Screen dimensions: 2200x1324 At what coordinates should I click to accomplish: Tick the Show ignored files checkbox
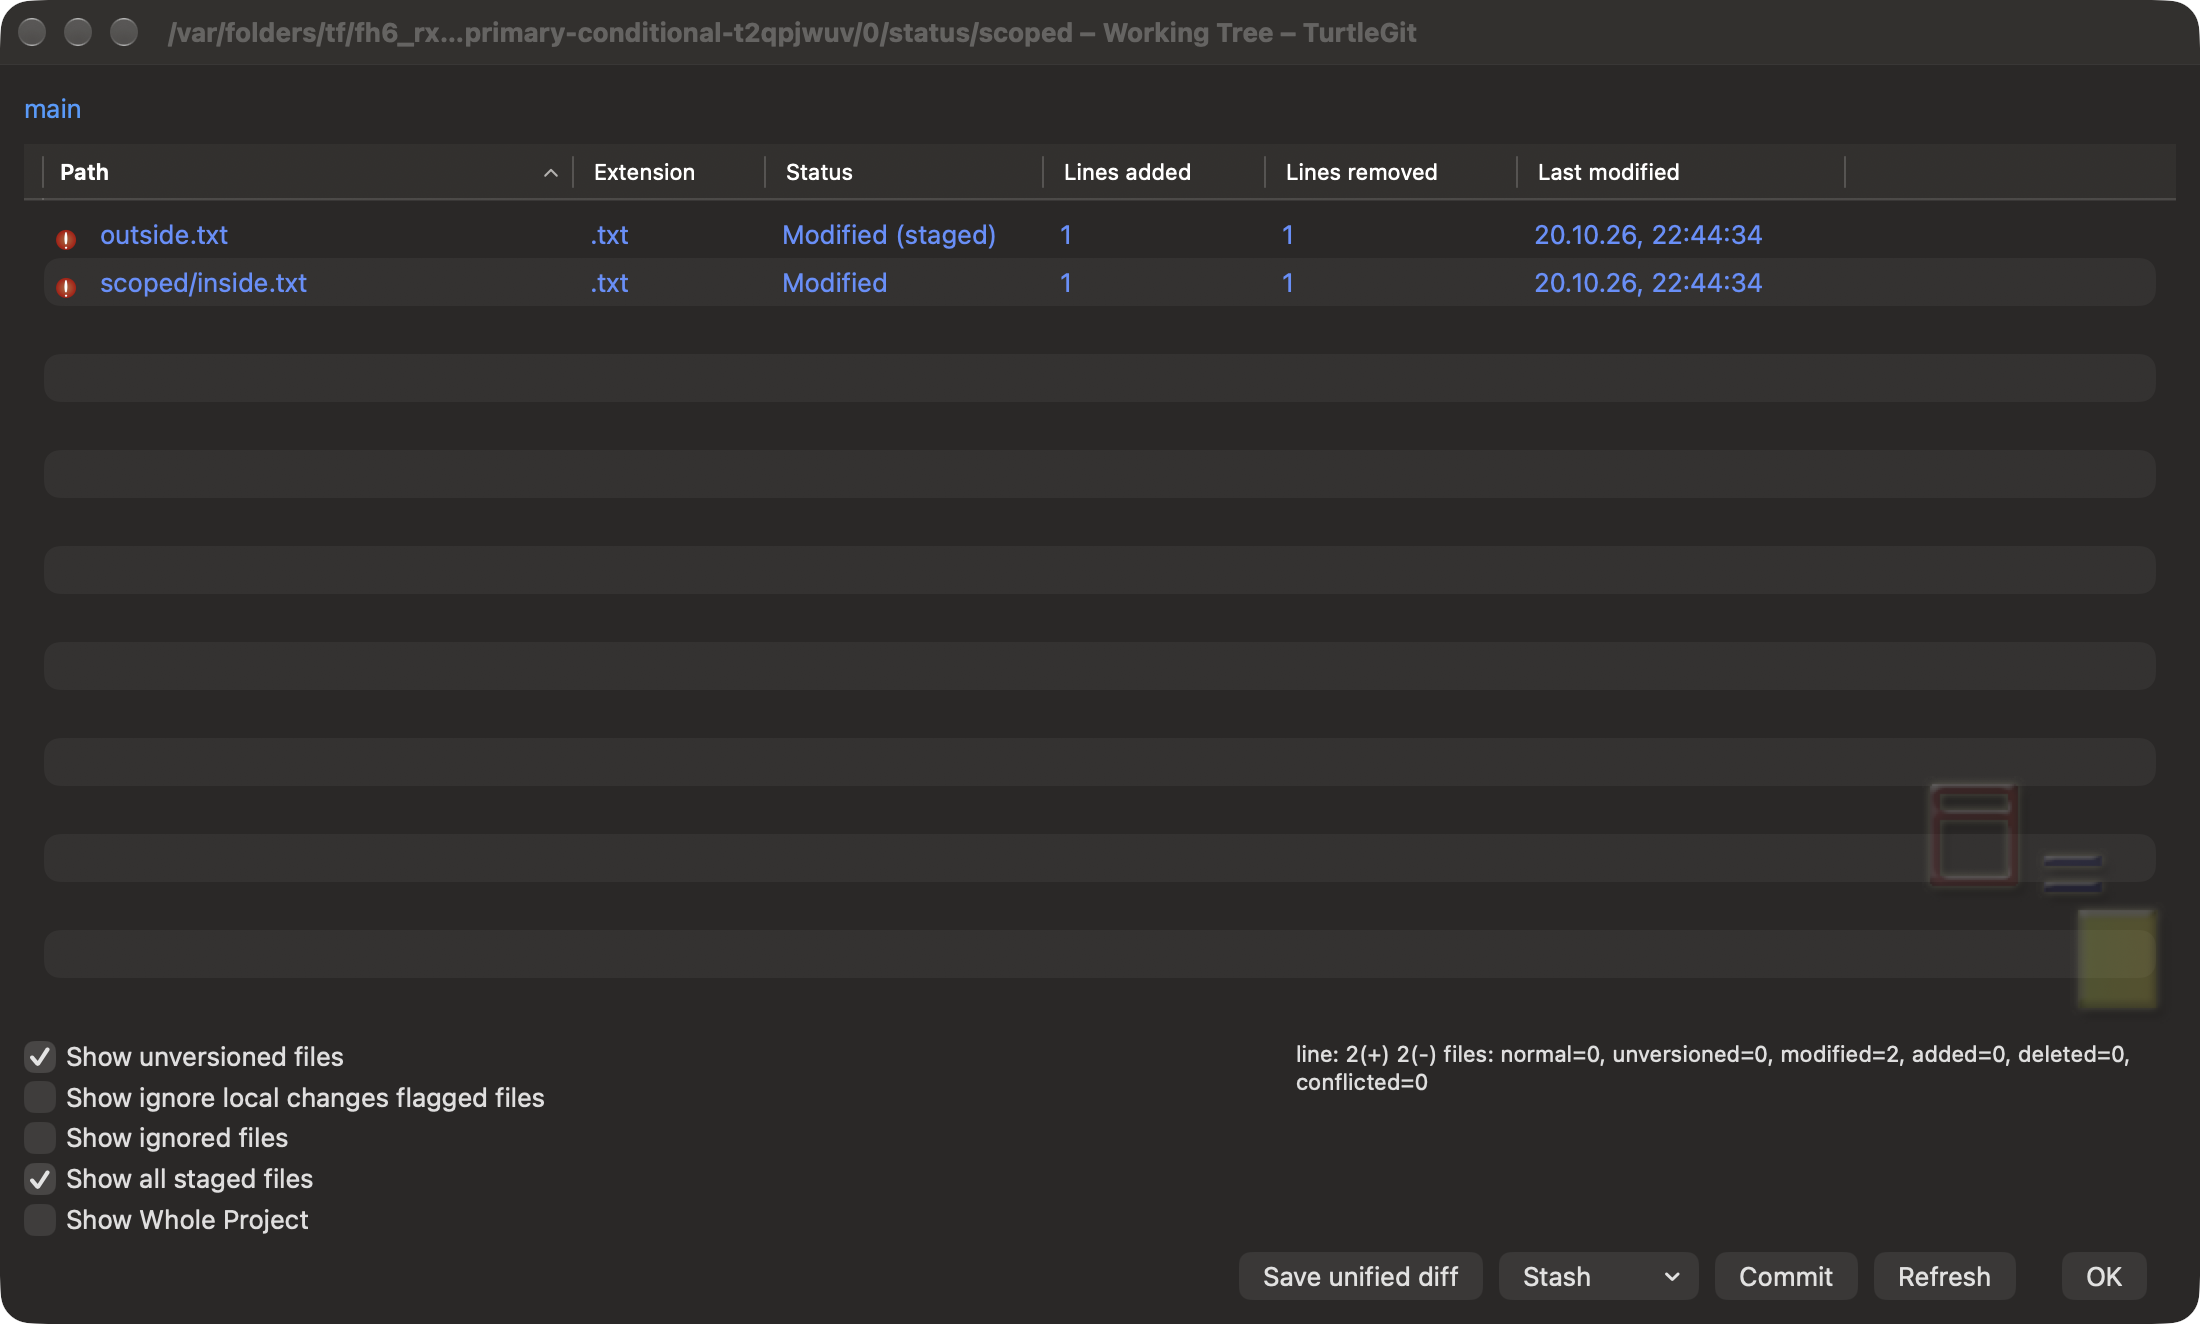(39, 1137)
